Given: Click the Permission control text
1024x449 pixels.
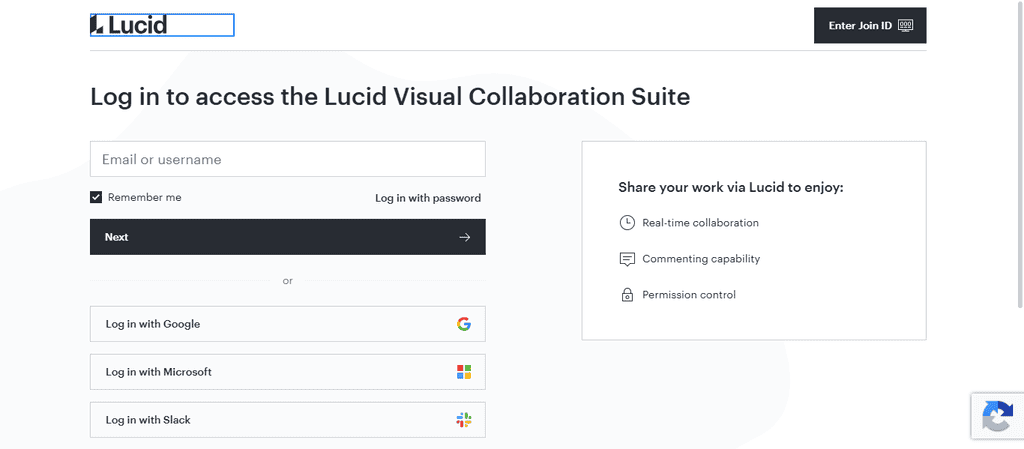Looking at the screenshot, I should pos(689,294).
